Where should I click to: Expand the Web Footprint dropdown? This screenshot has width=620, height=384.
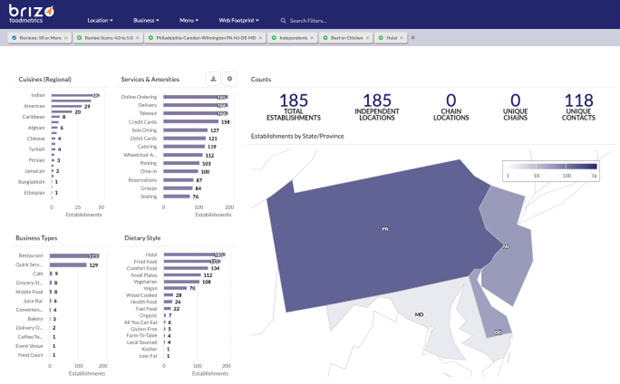click(239, 20)
